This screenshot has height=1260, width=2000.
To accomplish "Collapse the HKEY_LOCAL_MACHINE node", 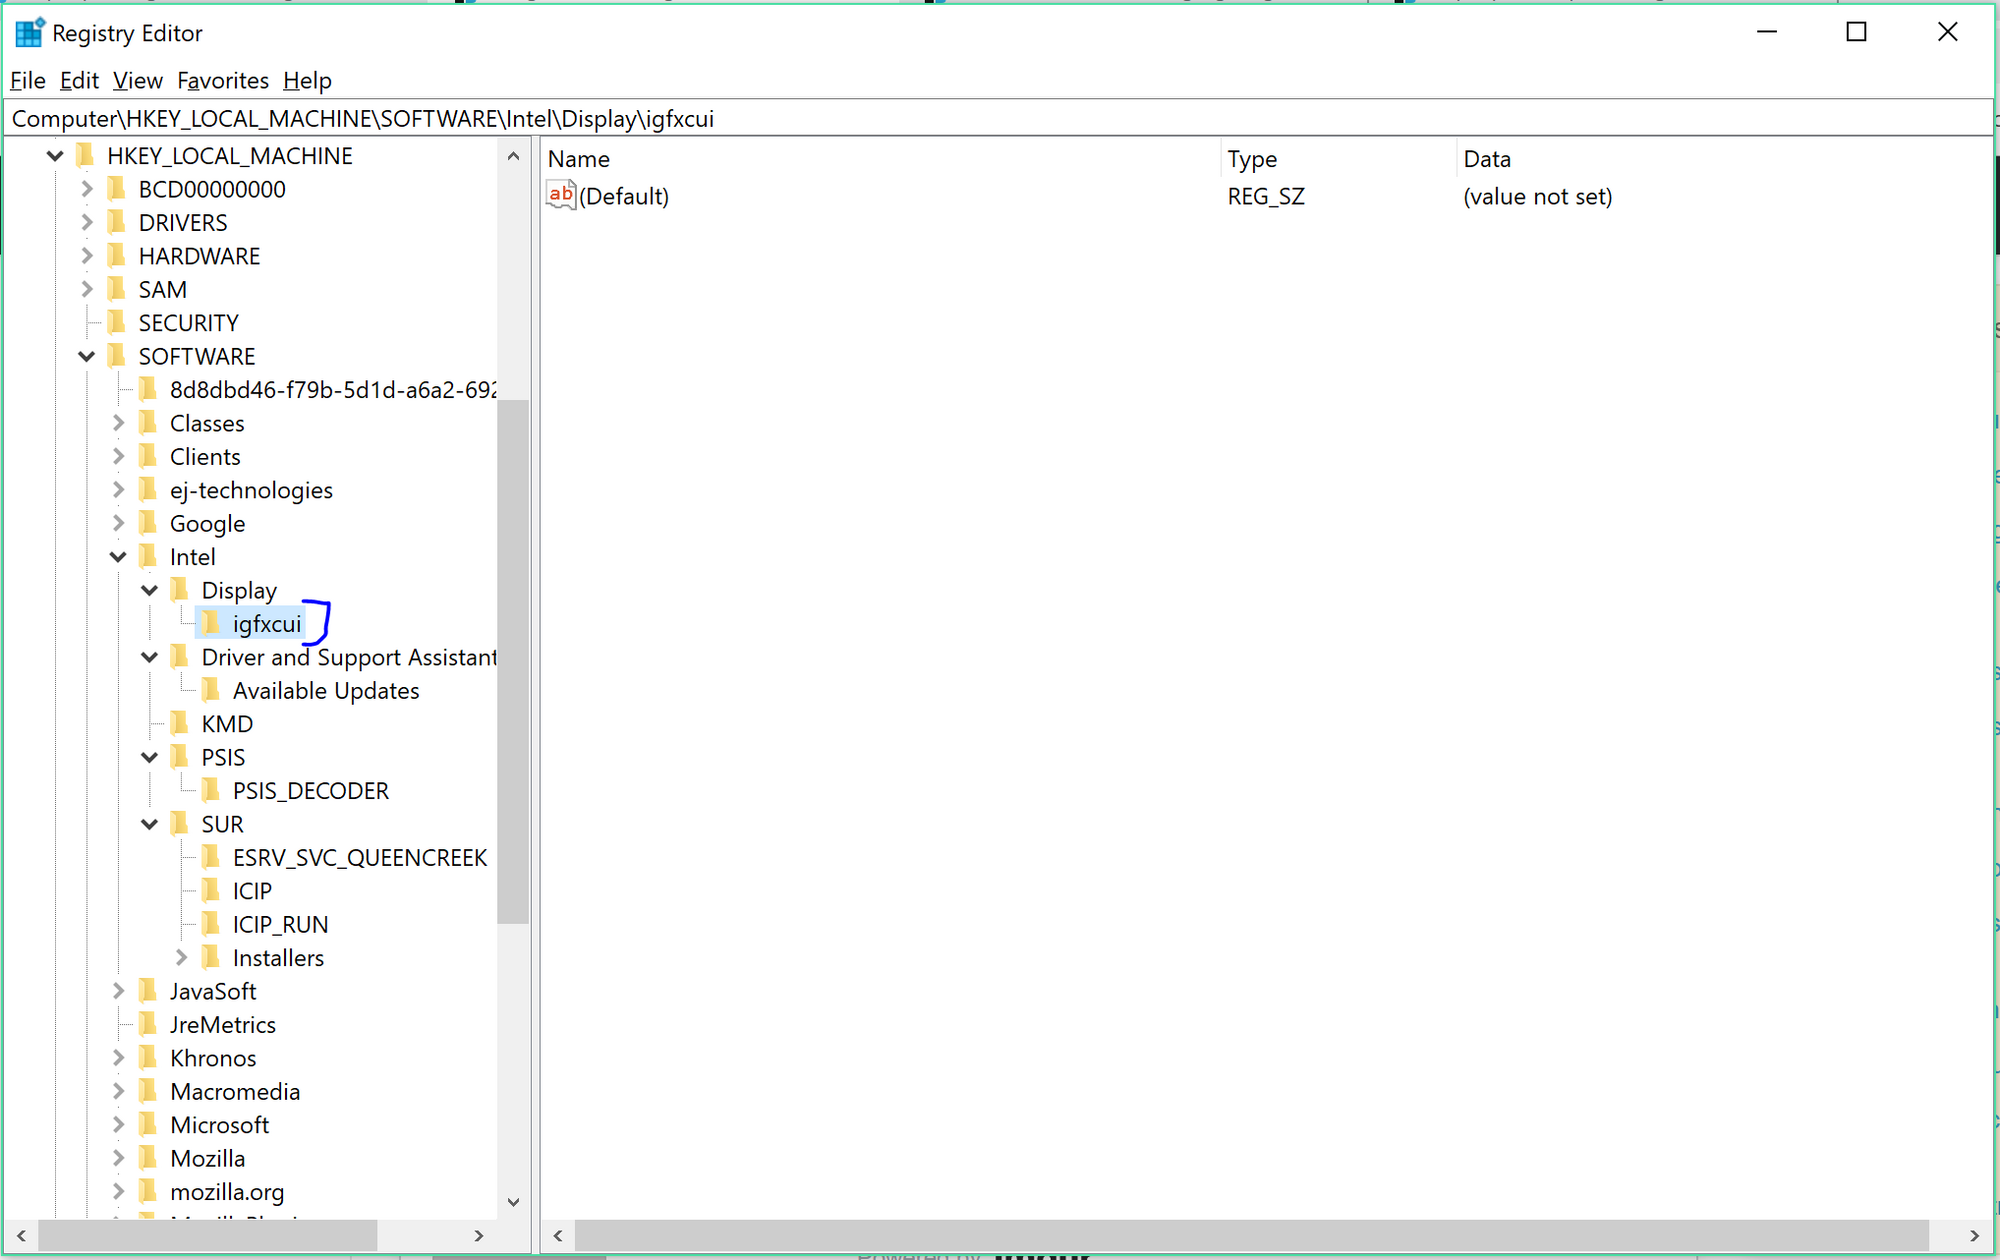I will pyautogui.click(x=55, y=156).
